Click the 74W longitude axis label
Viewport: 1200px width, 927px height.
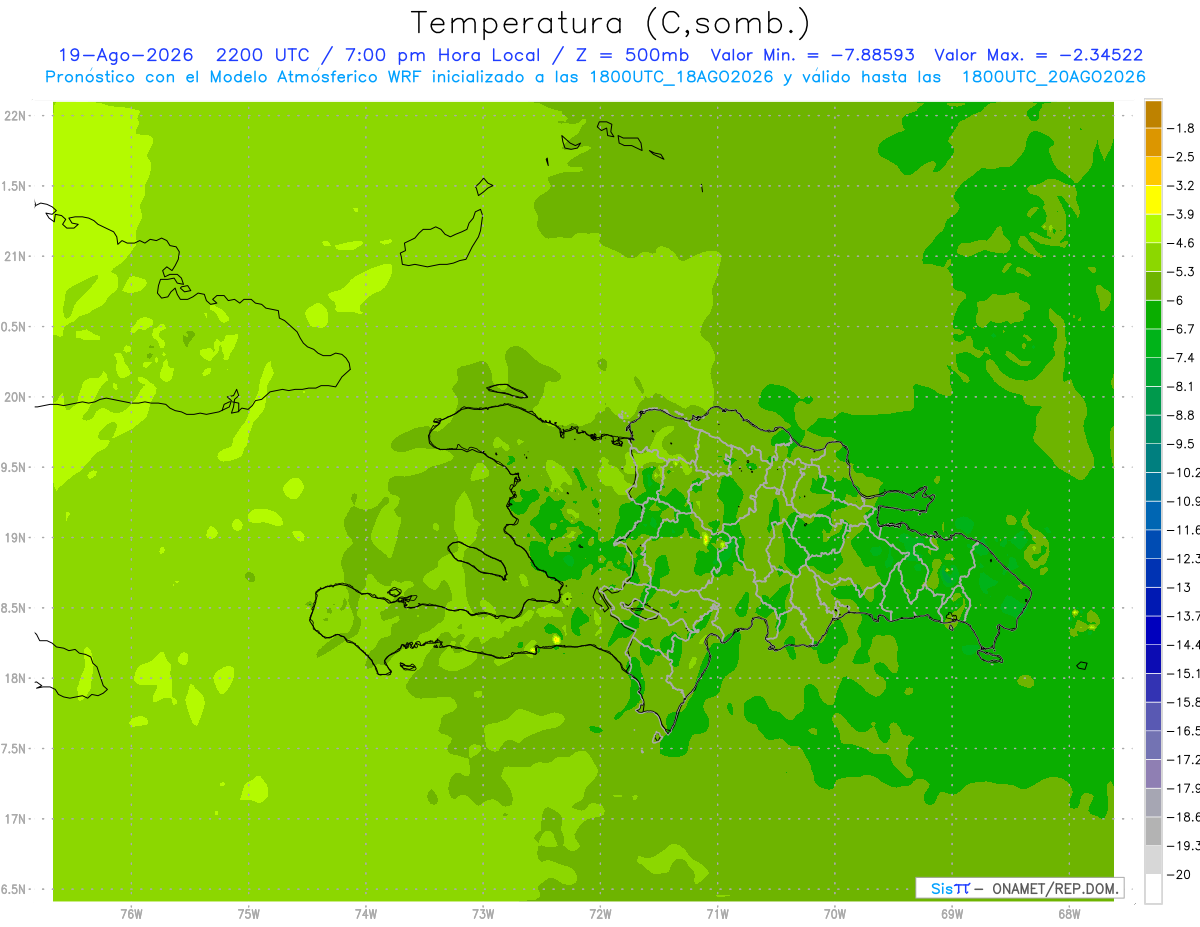(x=366, y=913)
